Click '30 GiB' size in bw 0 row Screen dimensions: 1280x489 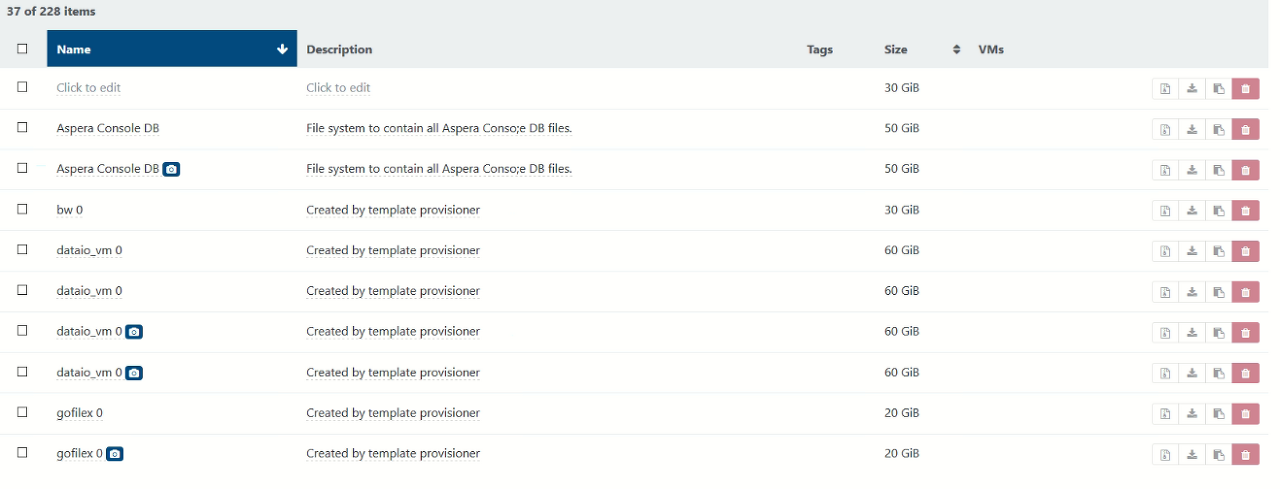pos(902,210)
